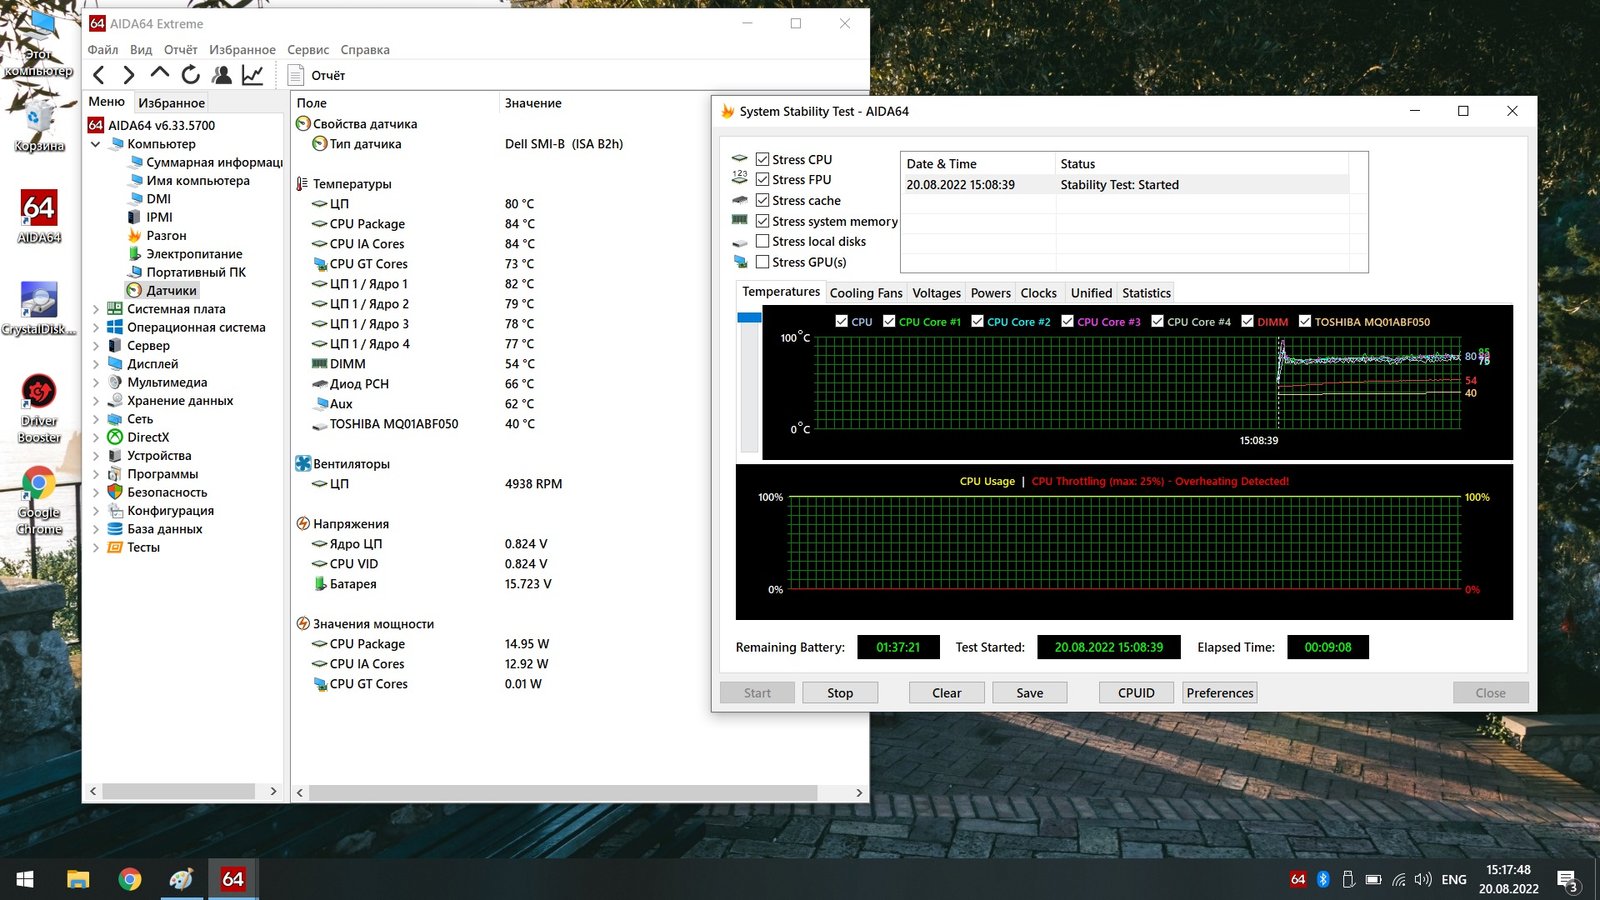Open Корзина recycle bin desktop icon
The image size is (1600, 900).
[x=39, y=125]
